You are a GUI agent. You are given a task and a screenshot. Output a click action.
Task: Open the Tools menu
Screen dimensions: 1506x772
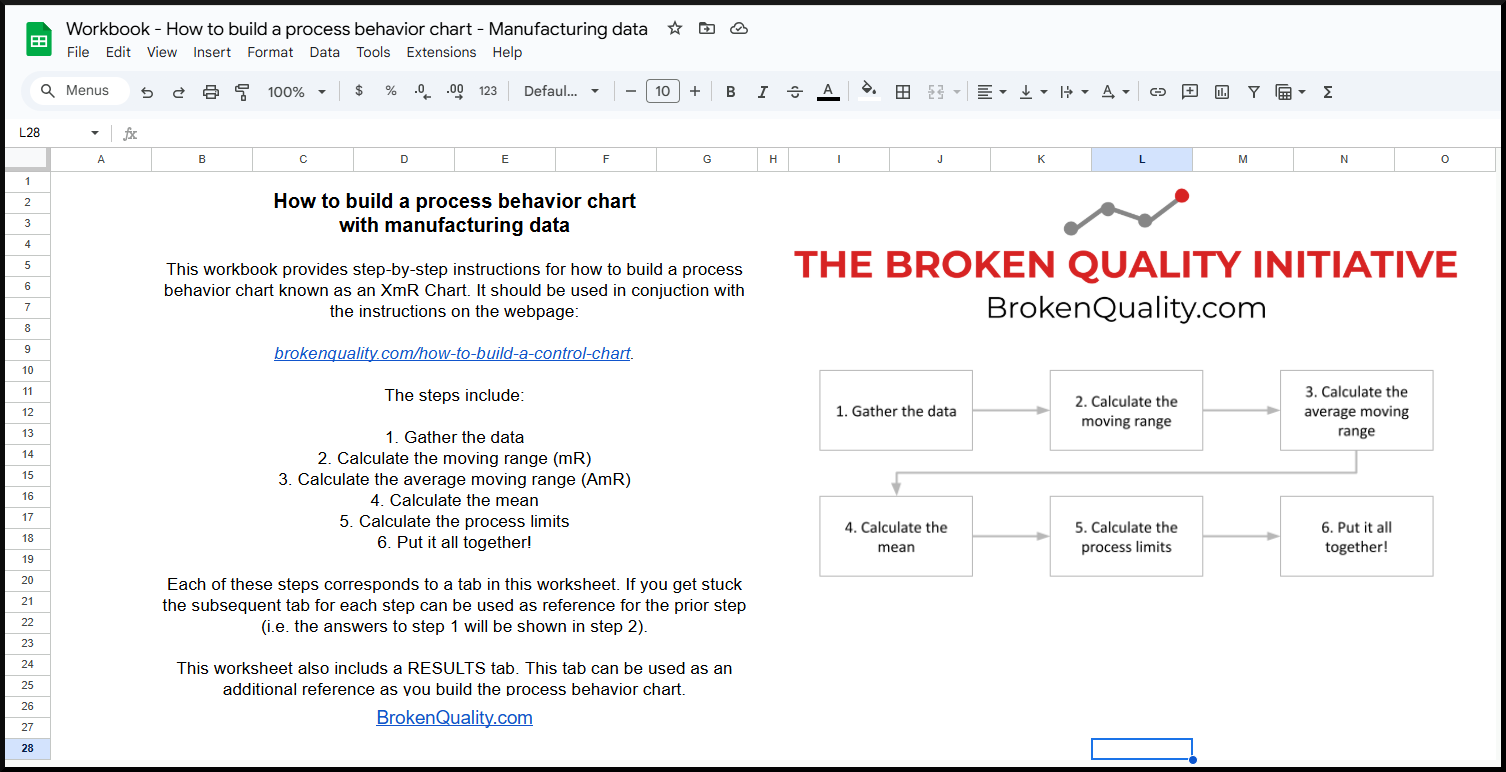(373, 52)
